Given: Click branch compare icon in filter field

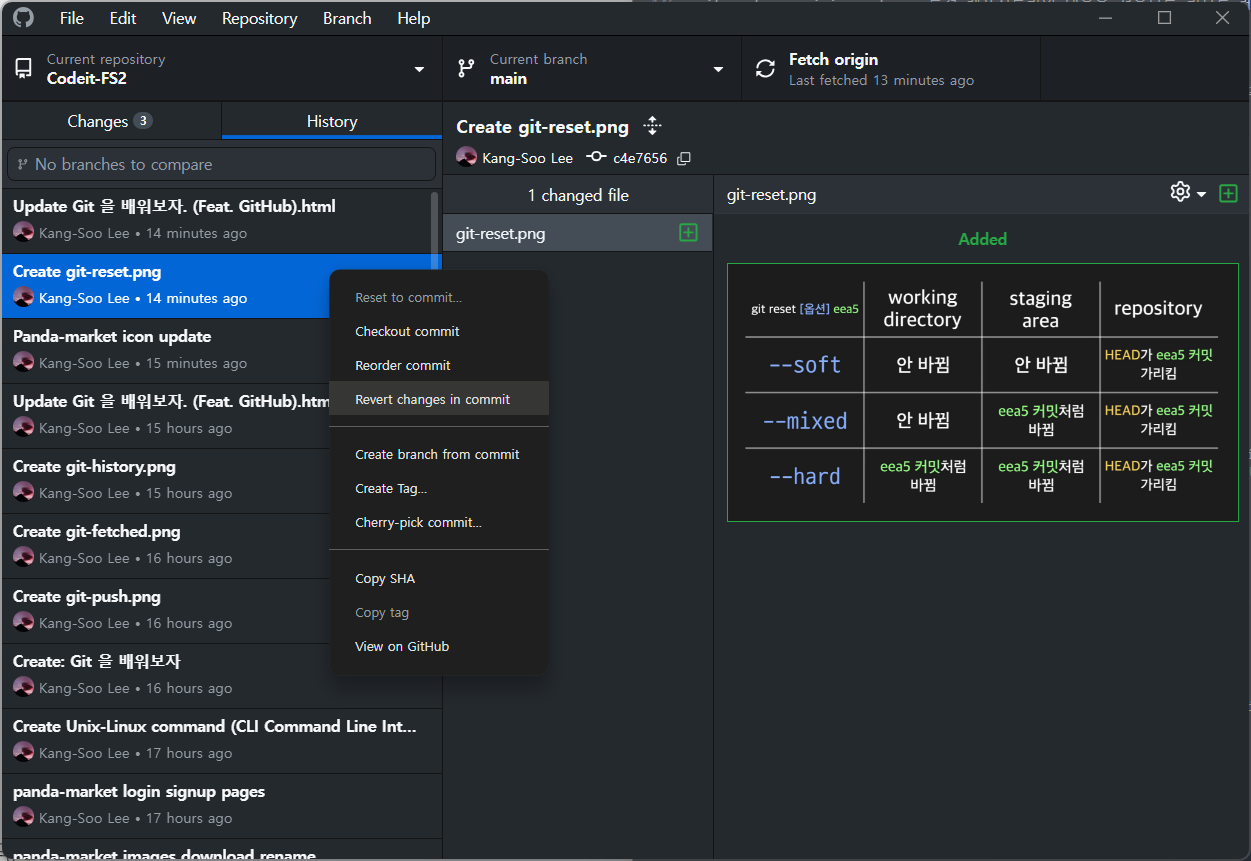Looking at the screenshot, I should pos(22,164).
